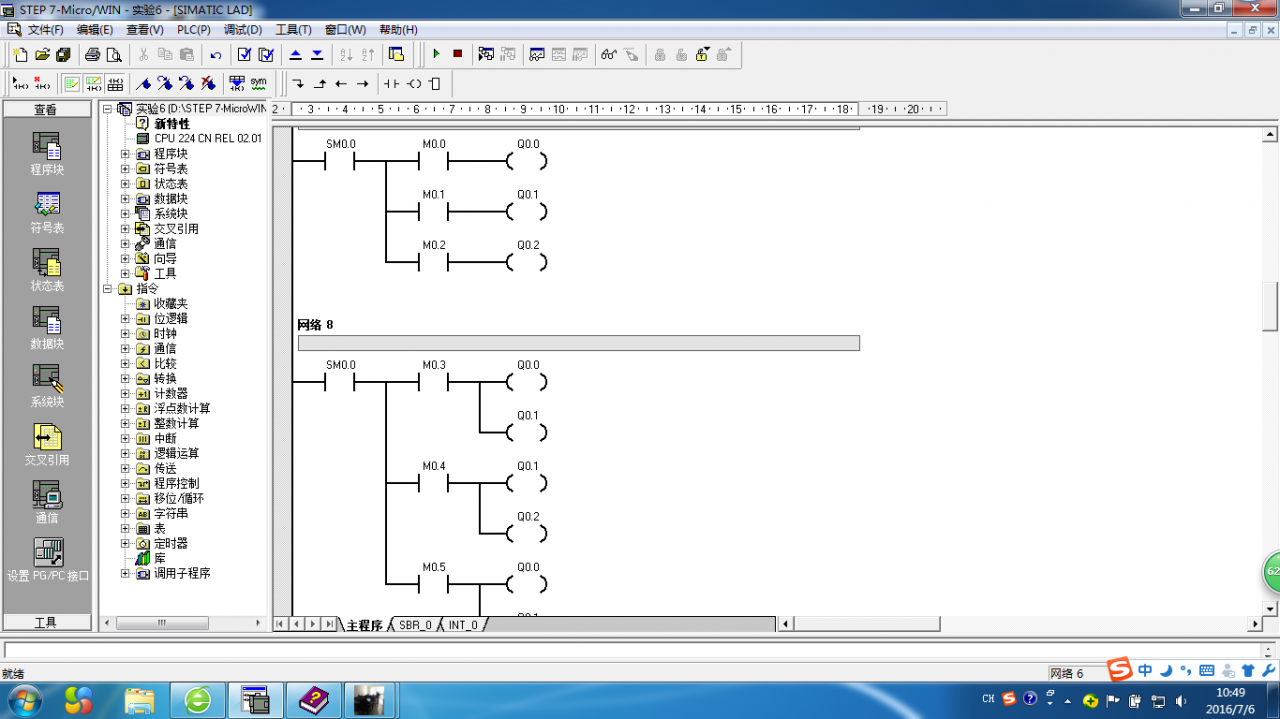Image resolution: width=1280 pixels, height=719 pixels.
Task: Click the Options icon in toolbar
Action: 397,54
